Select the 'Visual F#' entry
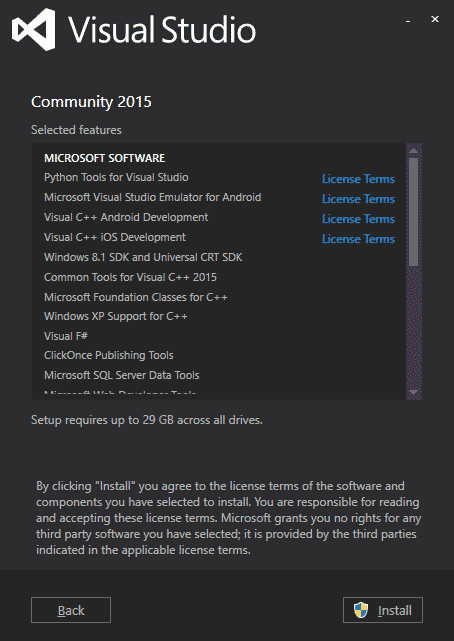The image size is (454, 641). 66,336
